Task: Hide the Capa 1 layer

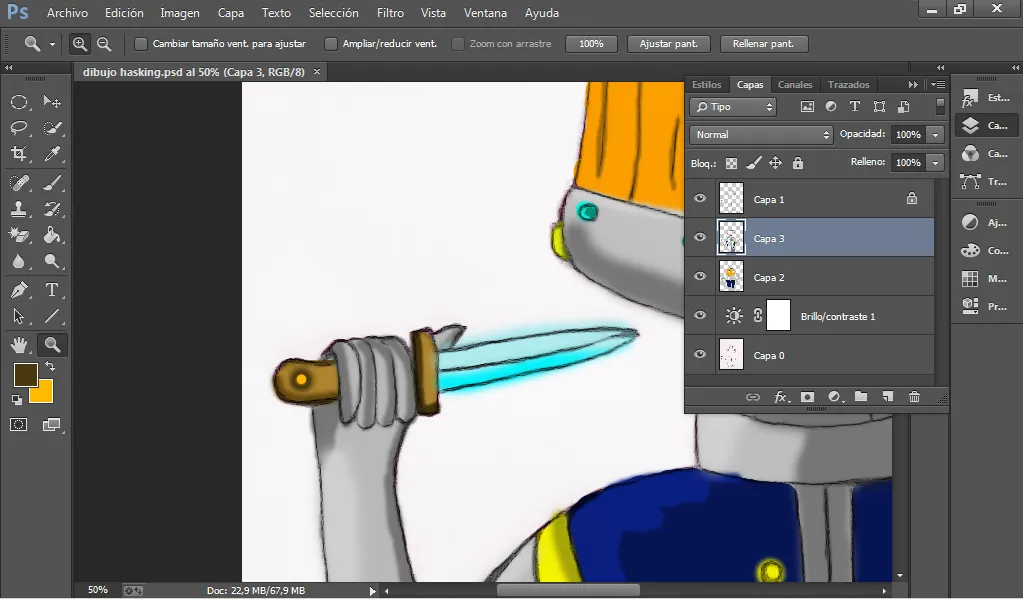Action: click(700, 198)
